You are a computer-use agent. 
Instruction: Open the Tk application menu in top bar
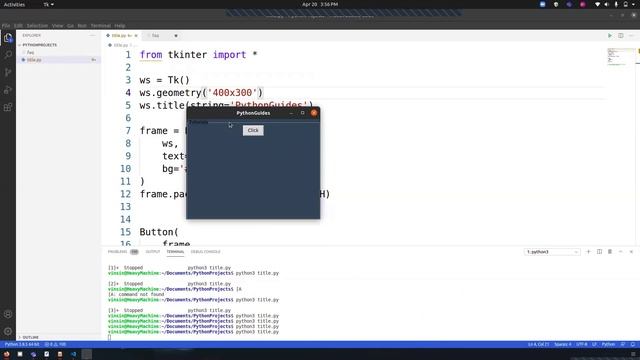point(48,4)
